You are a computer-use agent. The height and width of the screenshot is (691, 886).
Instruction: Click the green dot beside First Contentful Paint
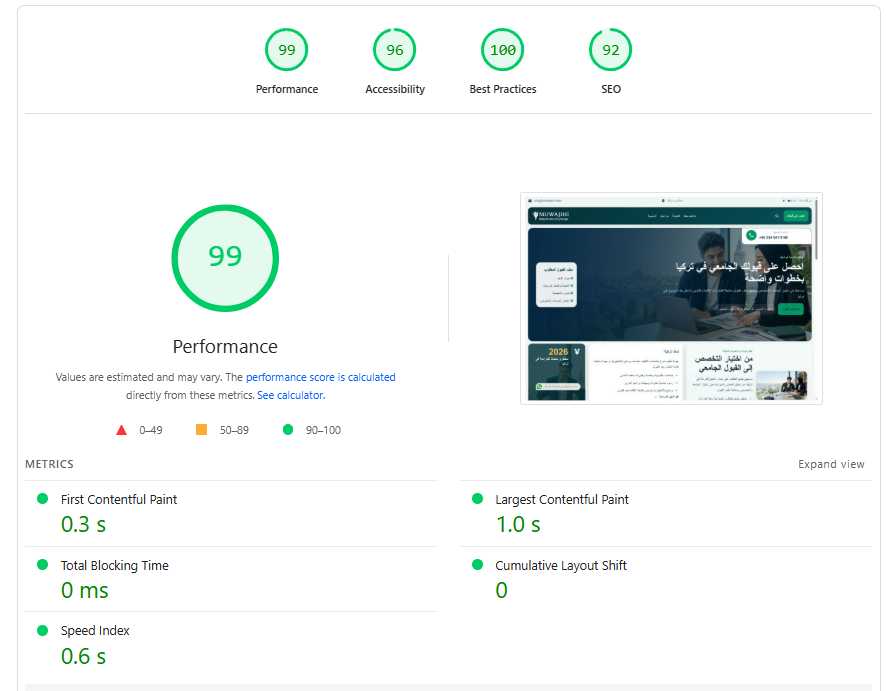pos(42,498)
